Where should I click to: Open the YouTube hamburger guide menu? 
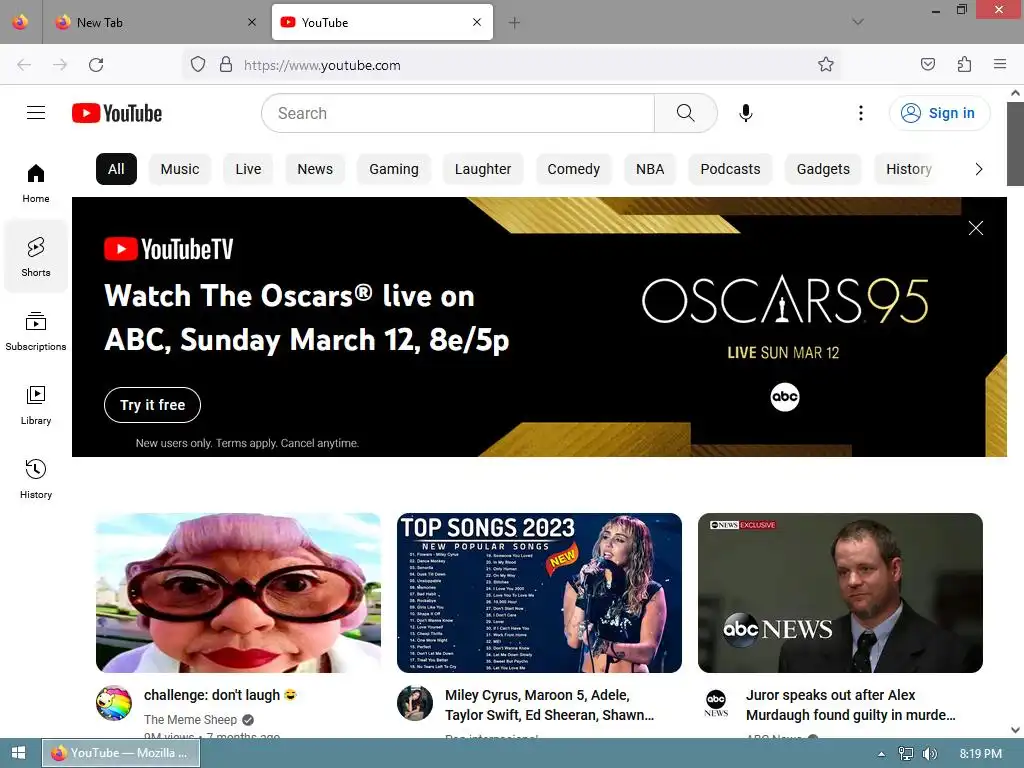[x=36, y=113]
